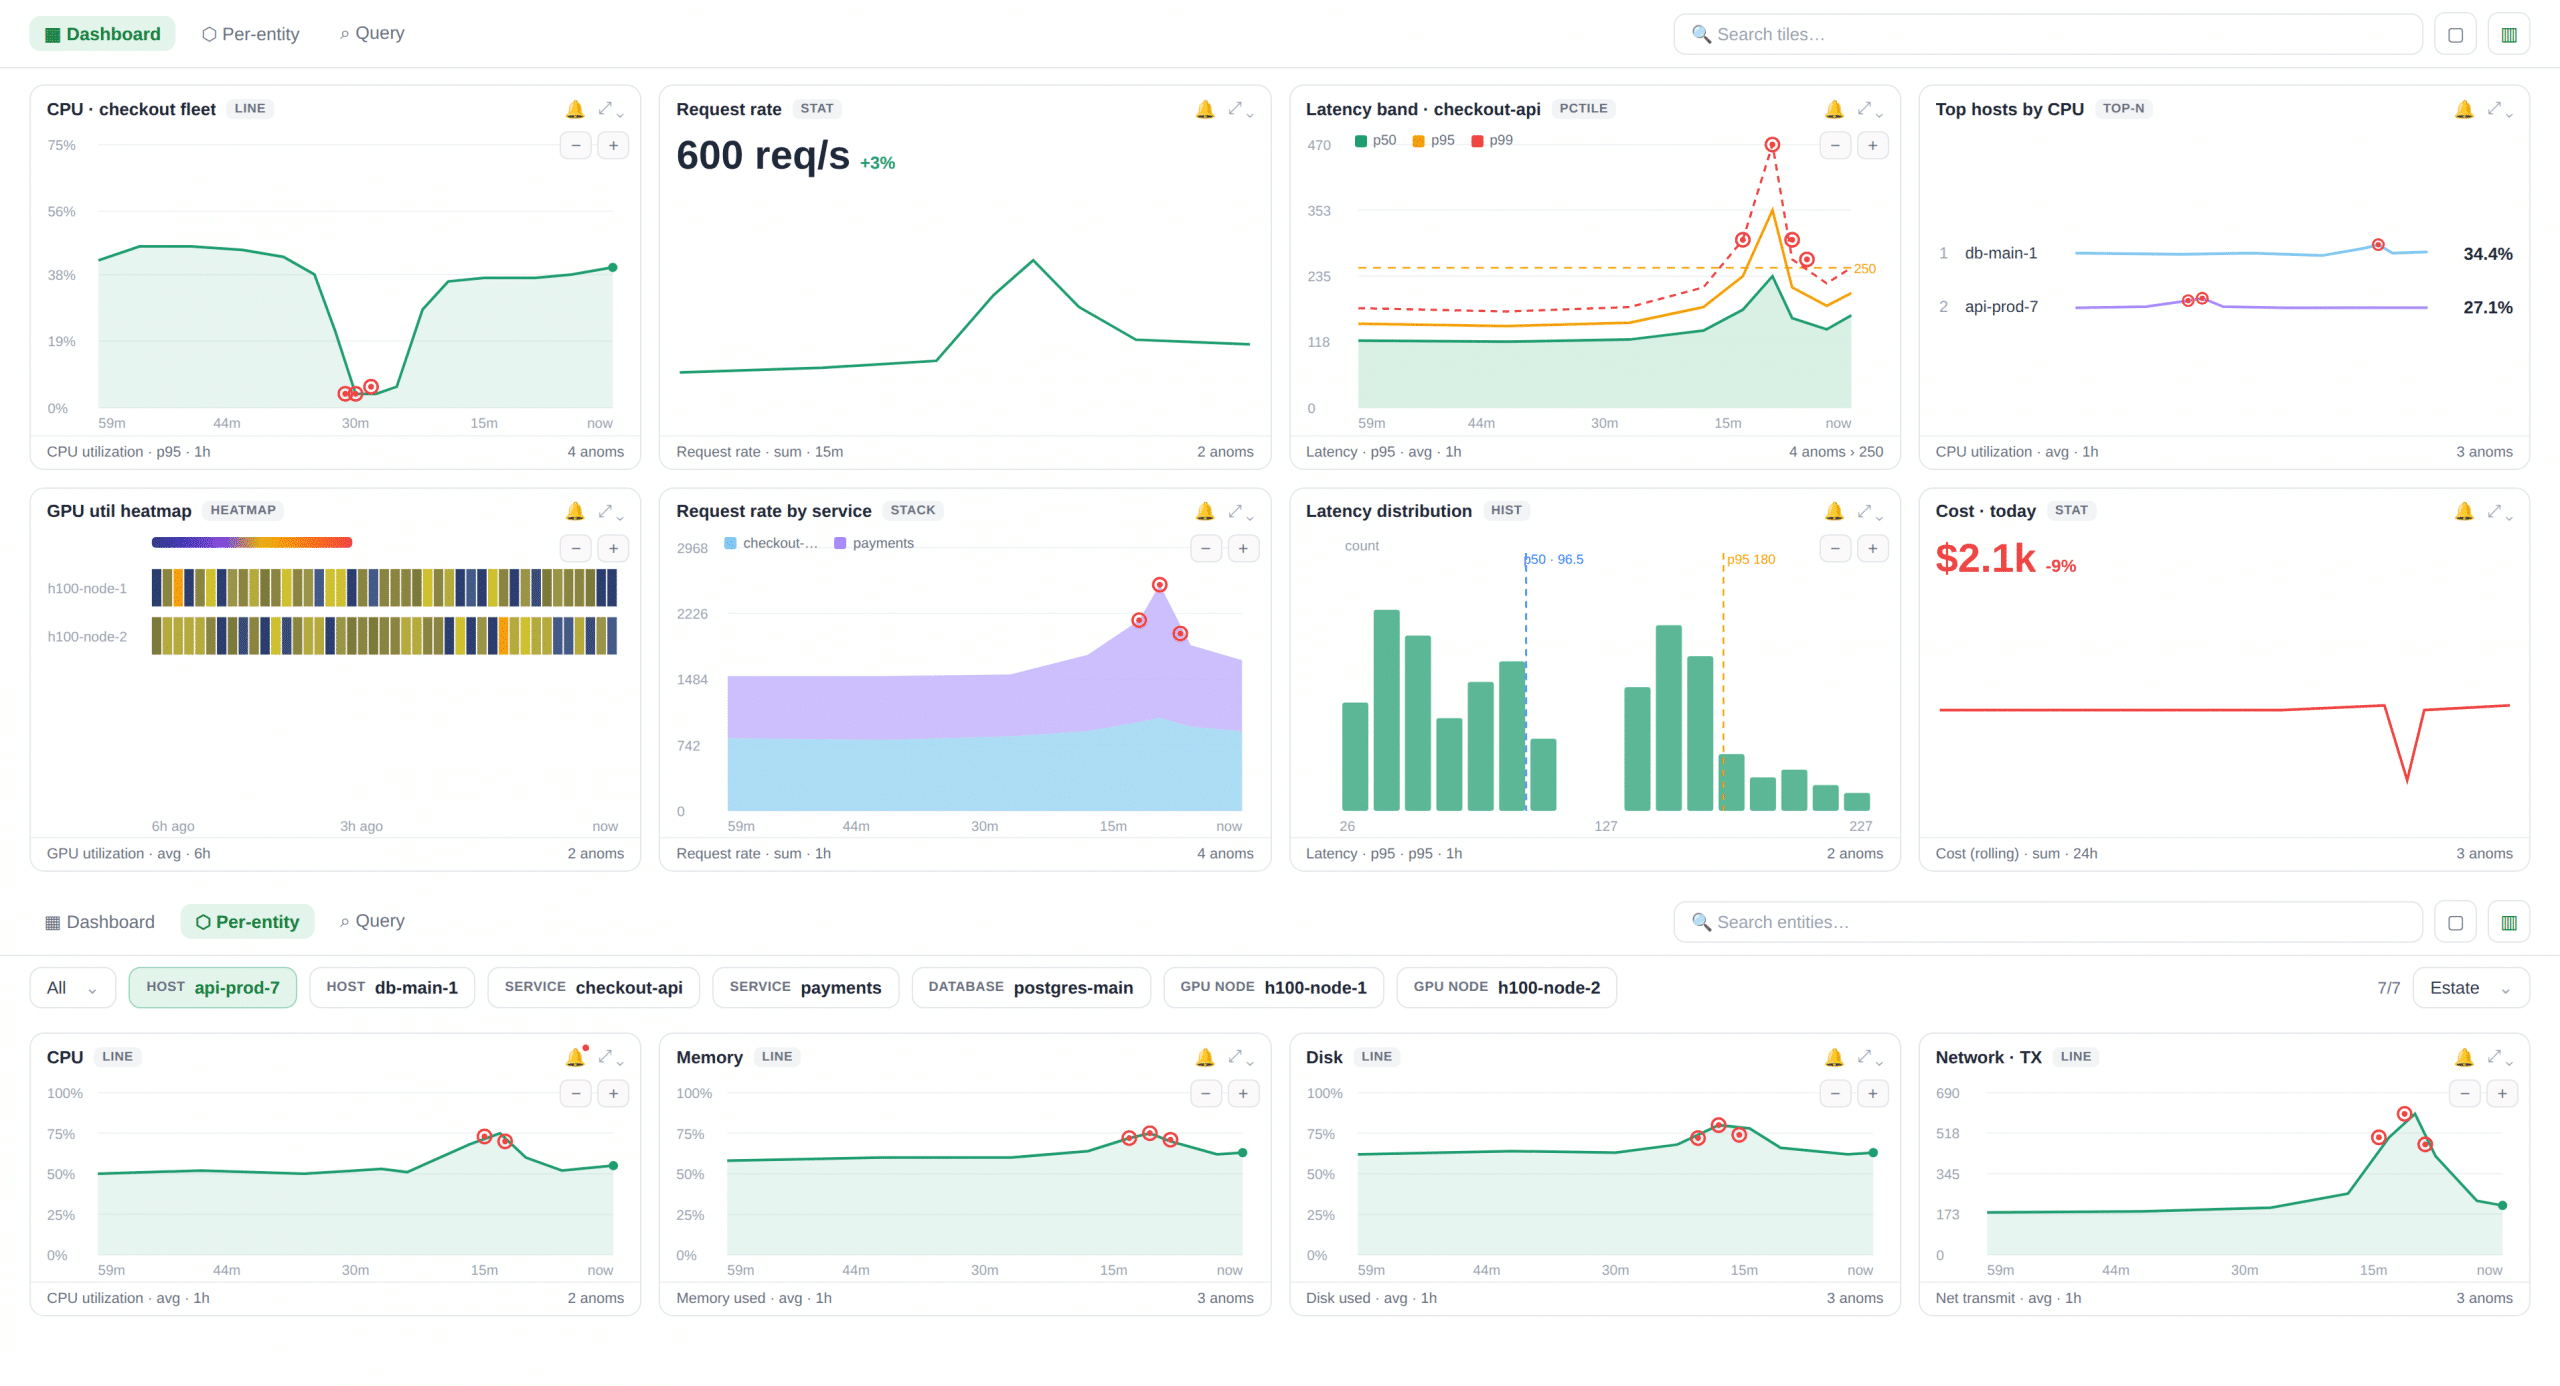Click the bell icon on Request rate tile
The height and width of the screenshot is (1386, 2560).
[1205, 109]
